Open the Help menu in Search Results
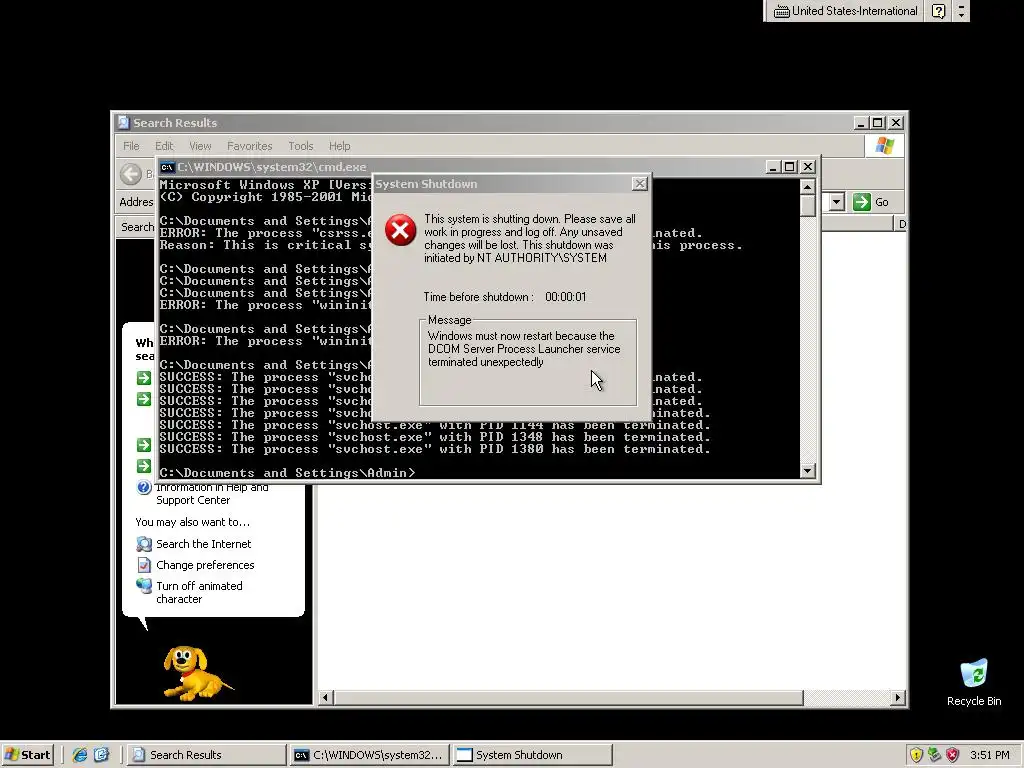1024x768 pixels. point(339,146)
